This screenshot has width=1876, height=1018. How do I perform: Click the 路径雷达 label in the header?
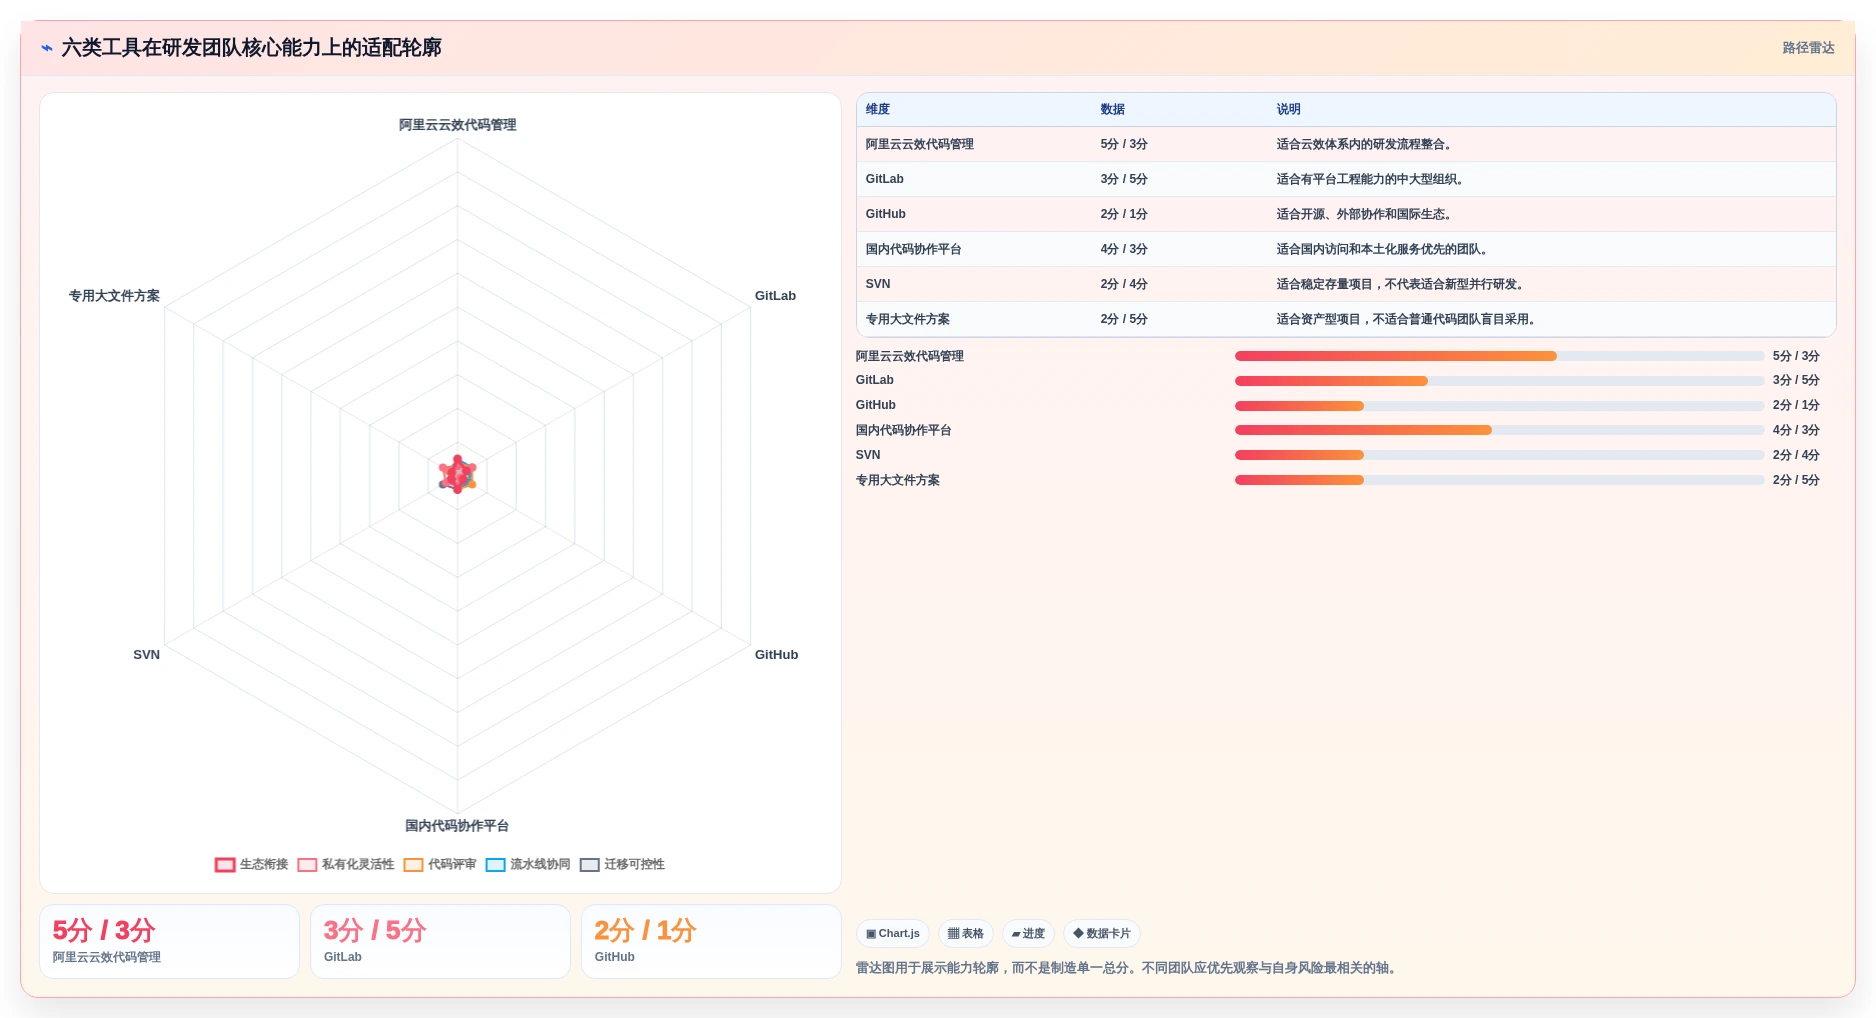pyautogui.click(x=1808, y=47)
